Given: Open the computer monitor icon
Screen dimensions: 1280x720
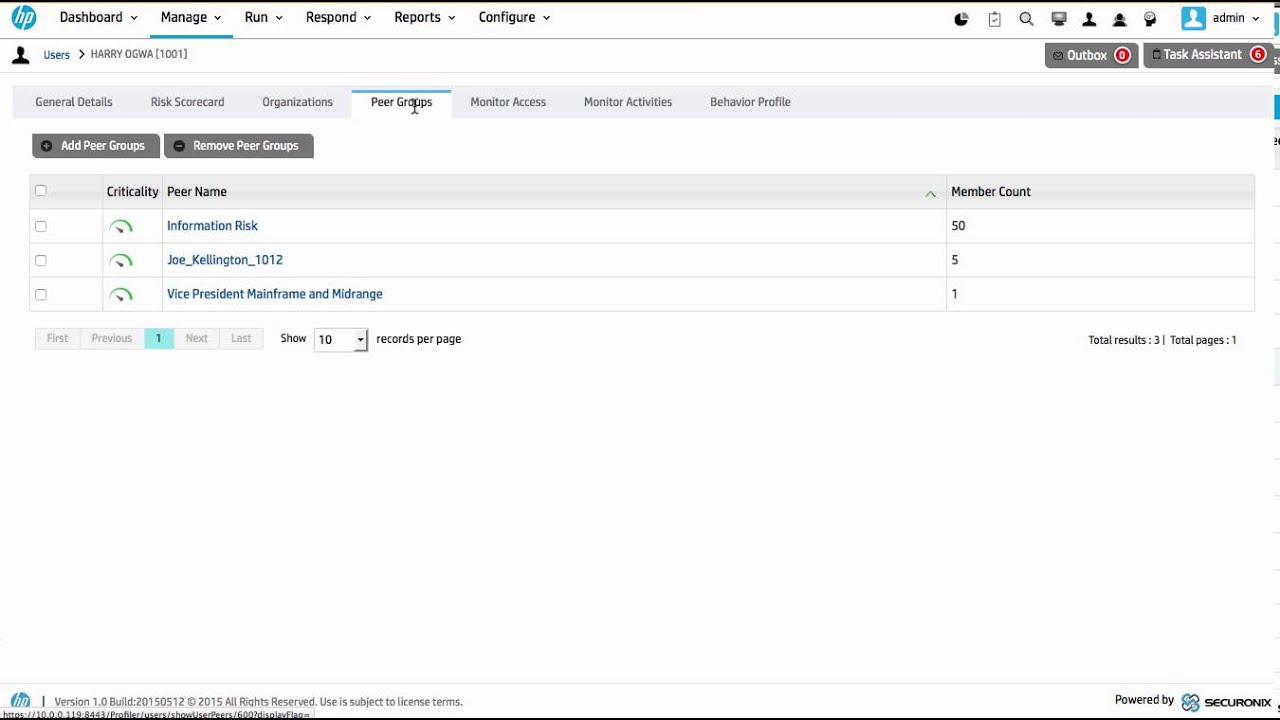Looking at the screenshot, I should tap(1059, 19).
